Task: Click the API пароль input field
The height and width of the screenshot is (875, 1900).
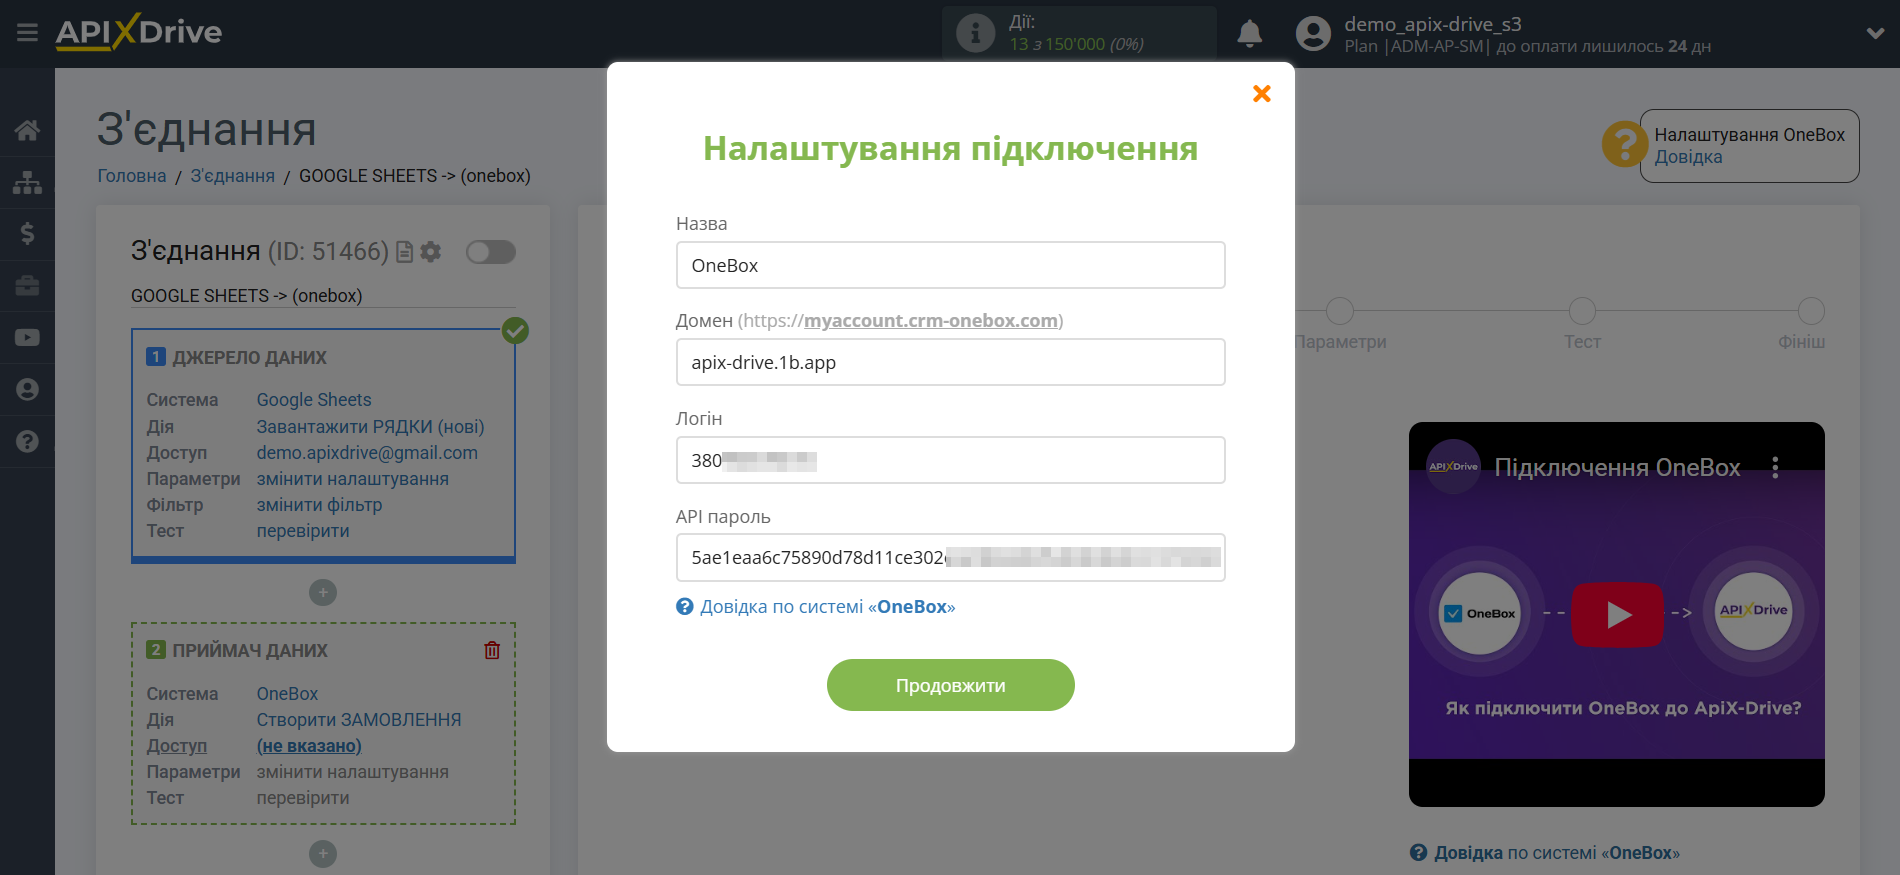Action: tap(950, 557)
